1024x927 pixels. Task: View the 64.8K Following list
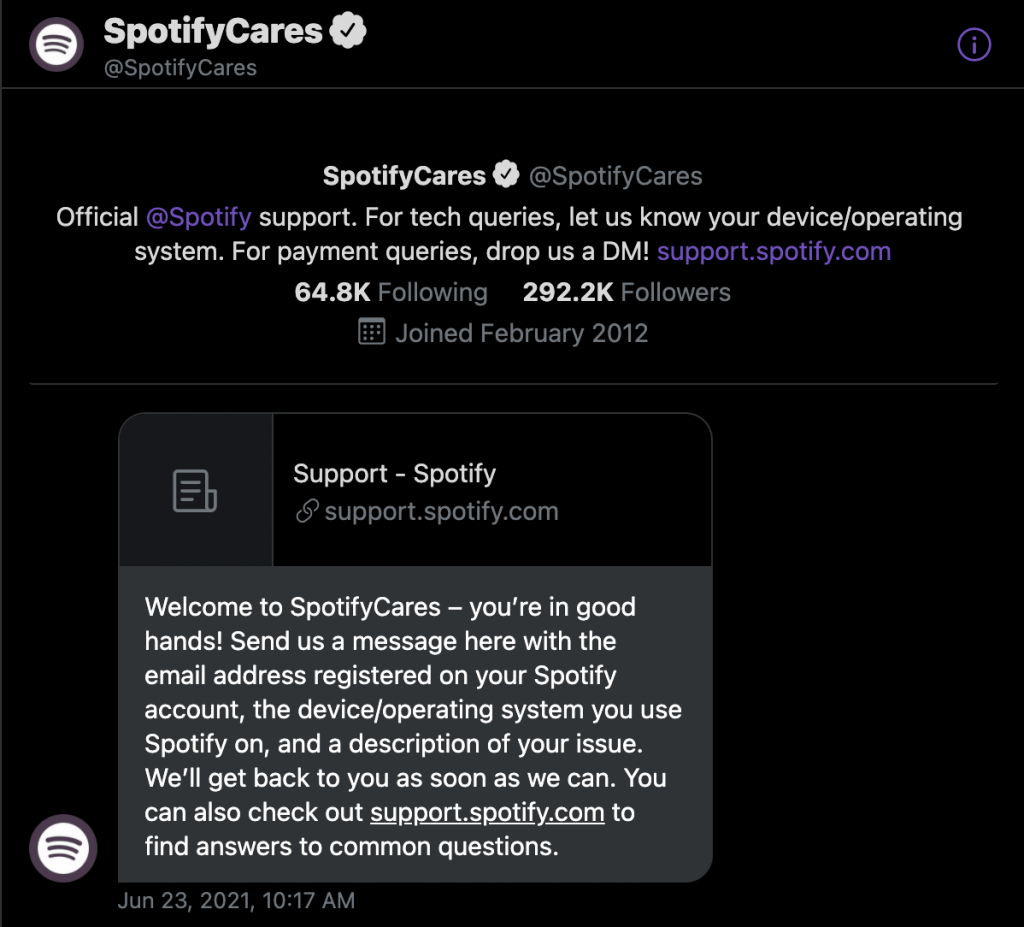pyautogui.click(x=391, y=292)
